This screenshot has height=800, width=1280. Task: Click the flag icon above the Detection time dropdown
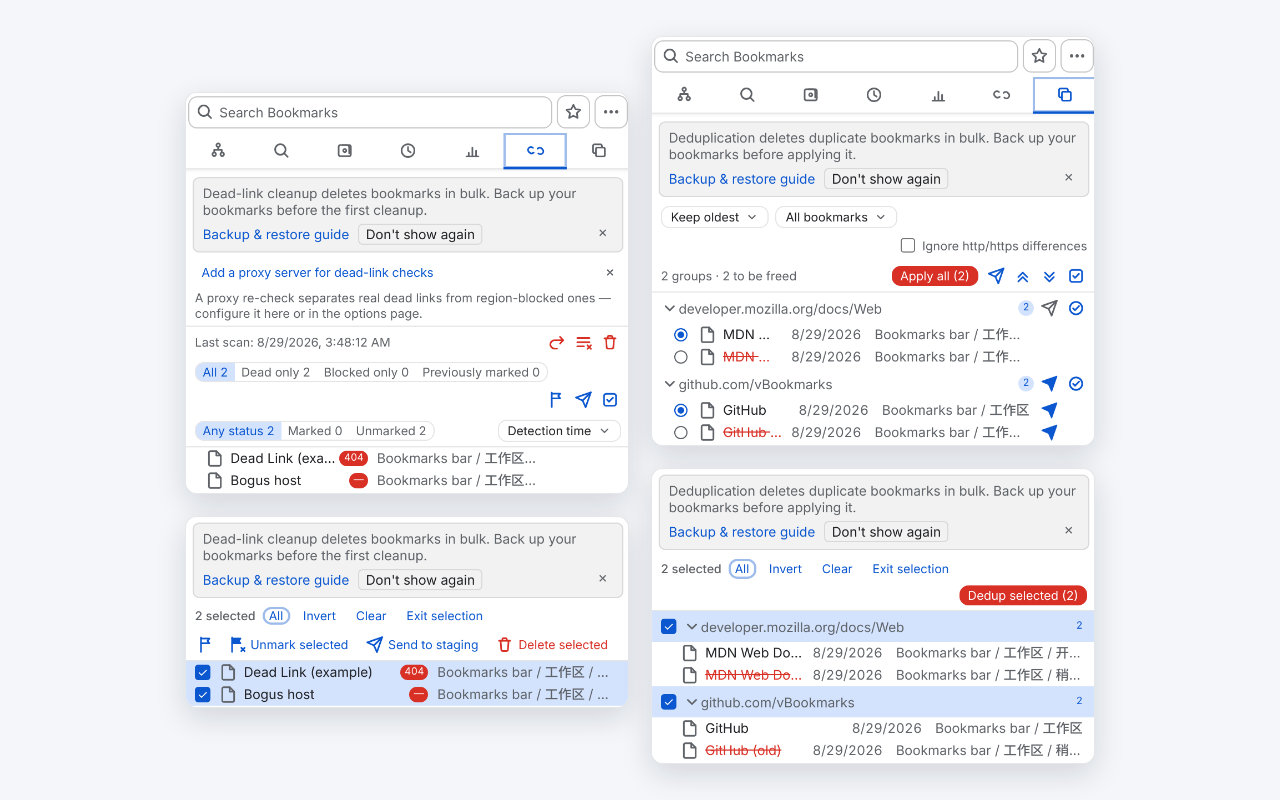coord(556,400)
